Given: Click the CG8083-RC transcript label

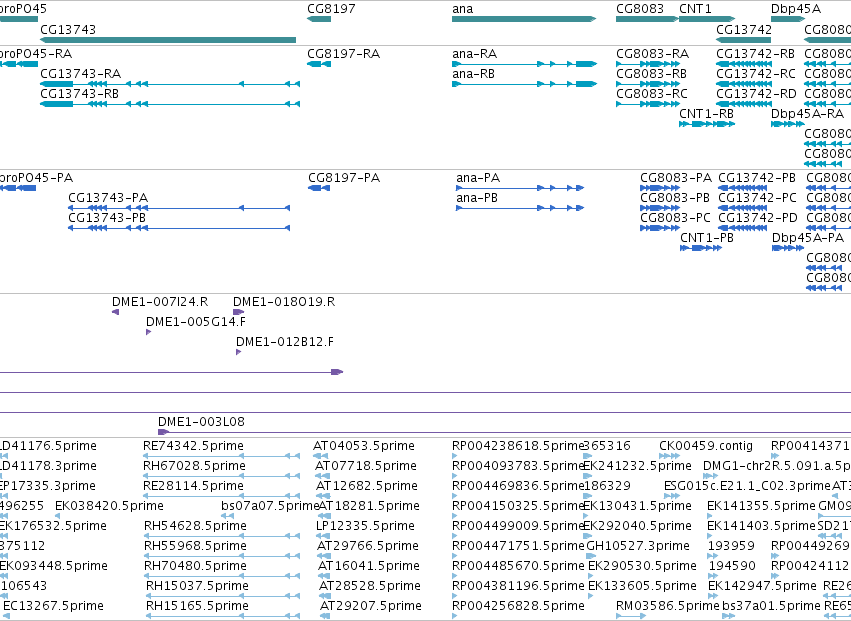Looking at the screenshot, I should pos(652,93).
